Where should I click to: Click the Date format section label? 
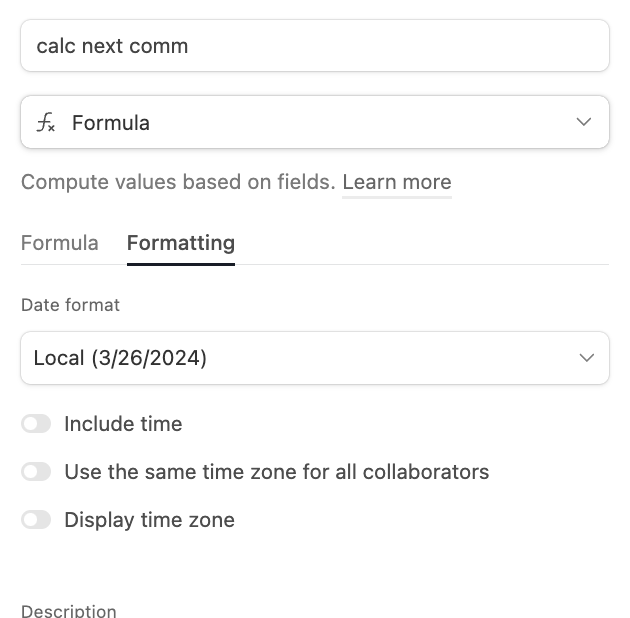(70, 305)
